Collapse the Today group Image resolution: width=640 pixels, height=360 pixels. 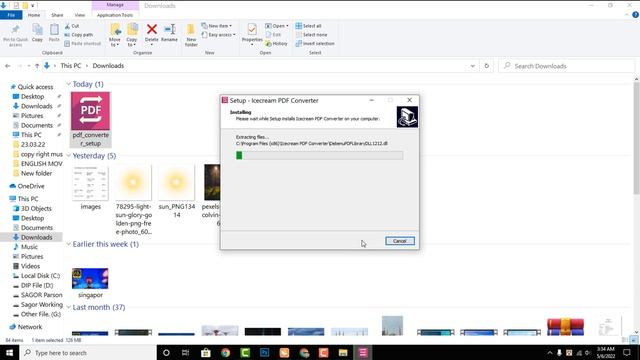click(69, 84)
